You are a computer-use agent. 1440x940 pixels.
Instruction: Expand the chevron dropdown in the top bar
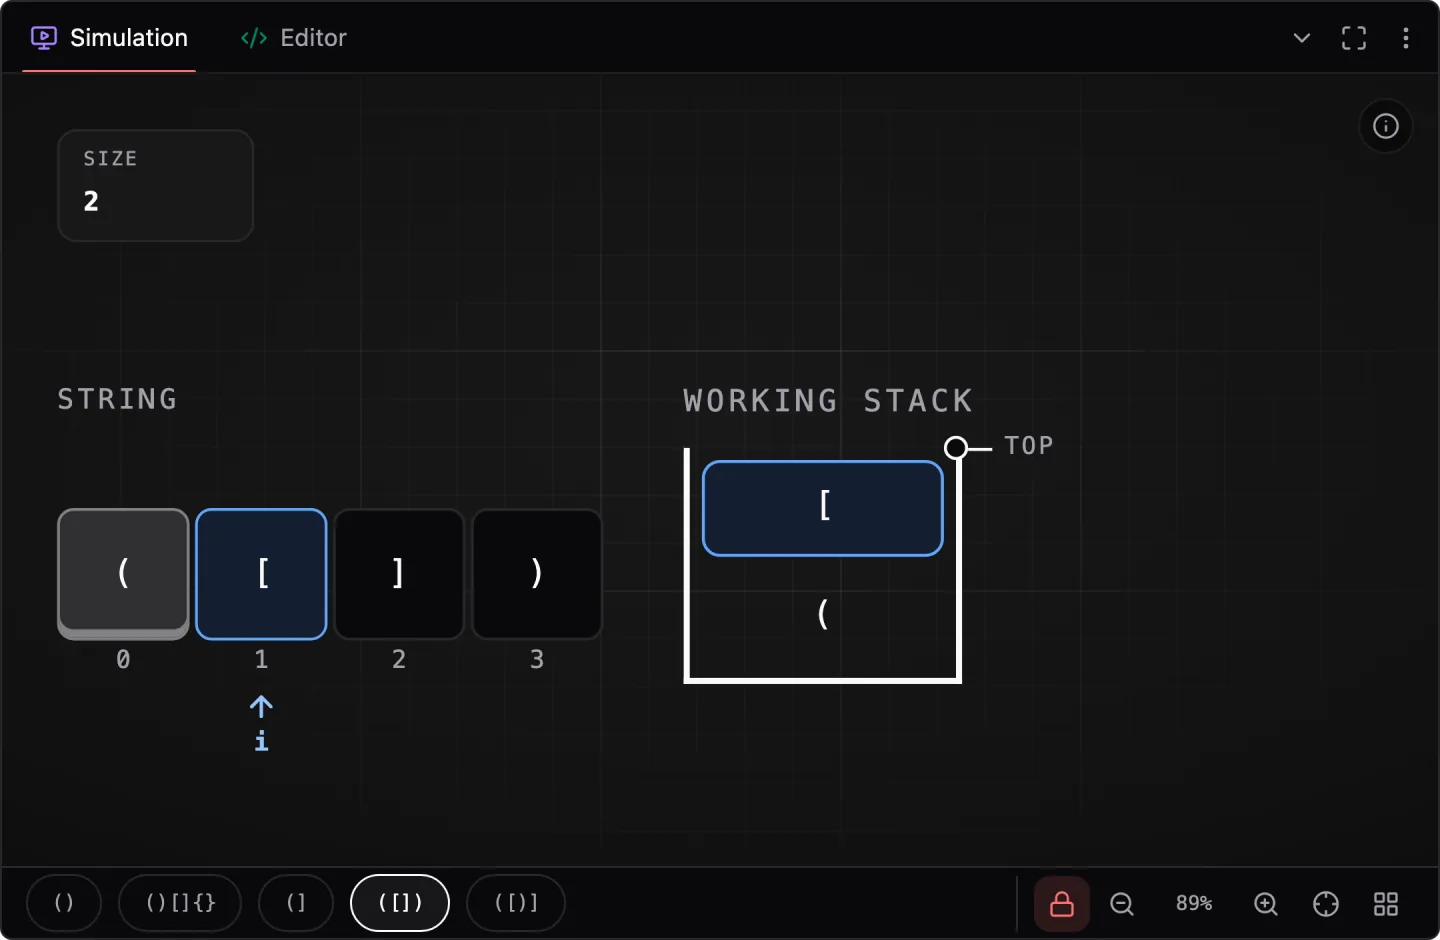pos(1302,38)
